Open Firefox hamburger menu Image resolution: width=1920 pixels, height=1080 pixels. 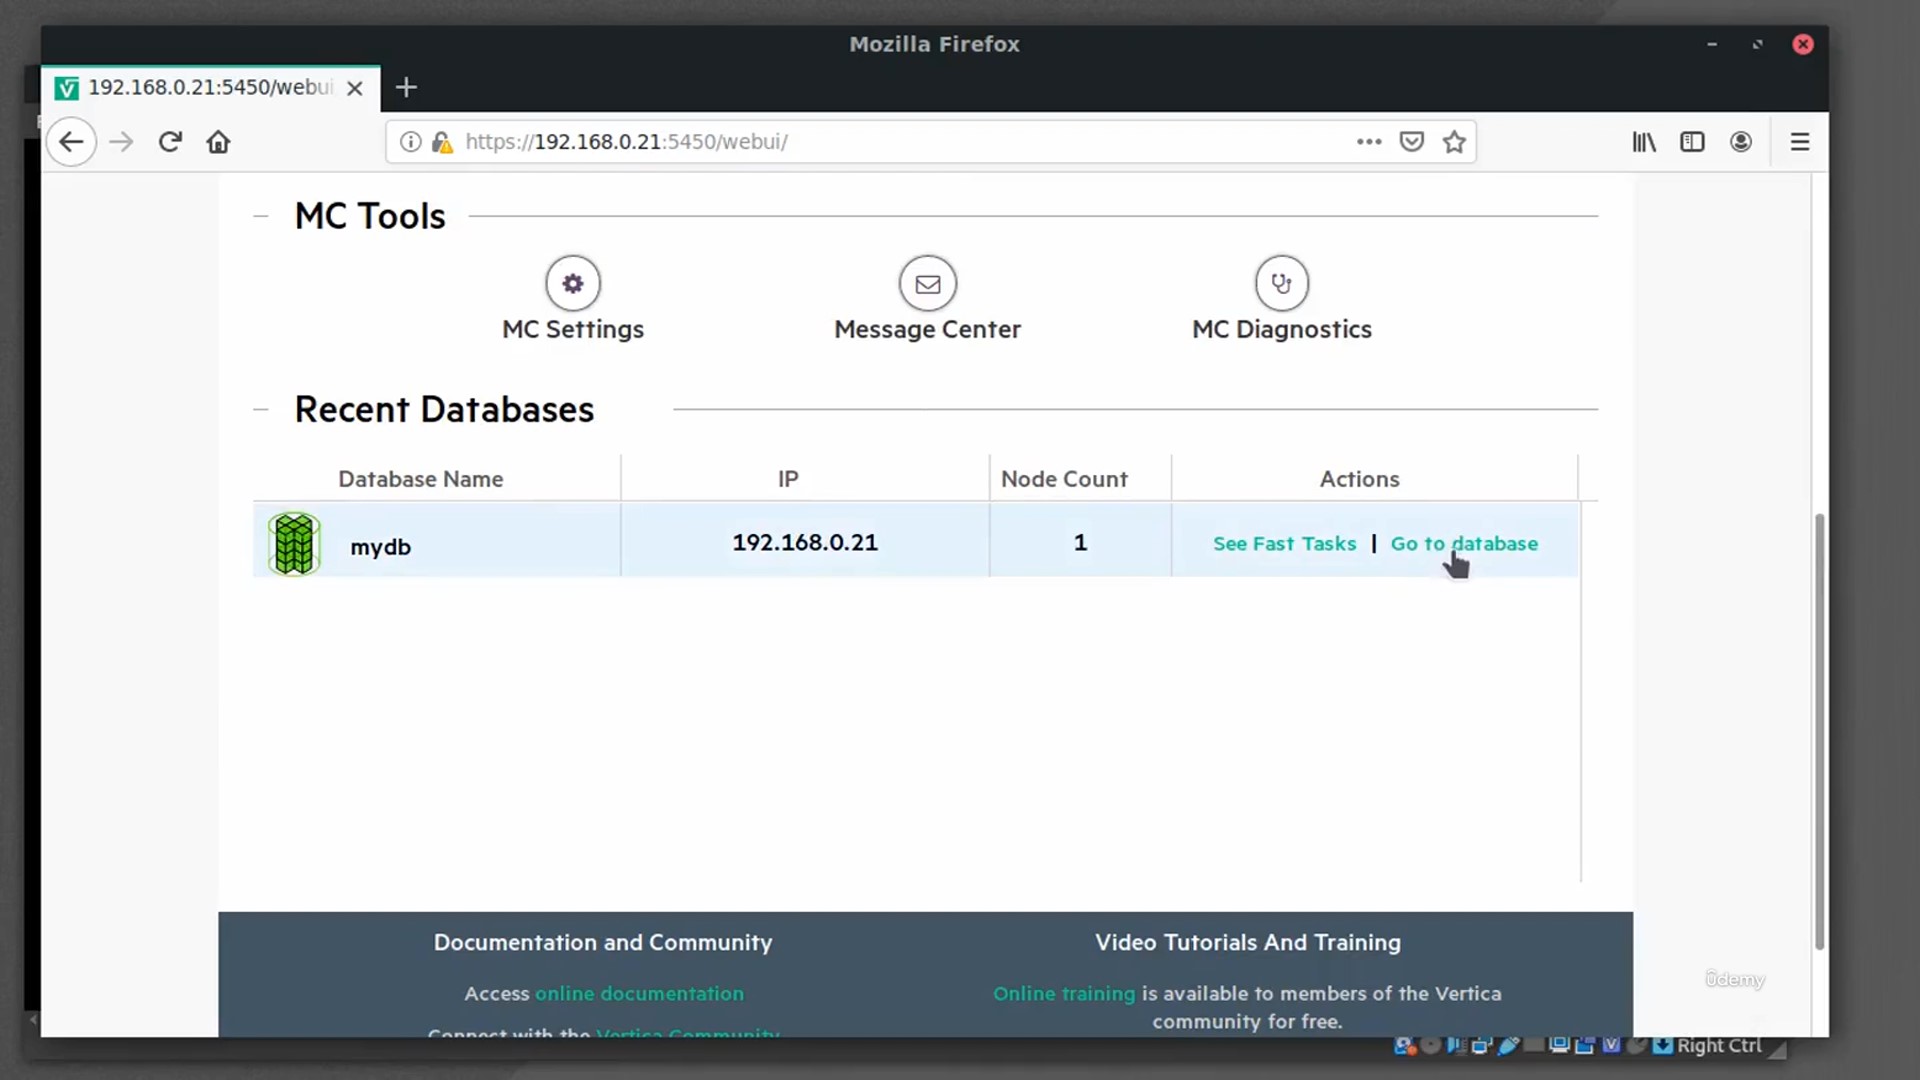click(1800, 142)
